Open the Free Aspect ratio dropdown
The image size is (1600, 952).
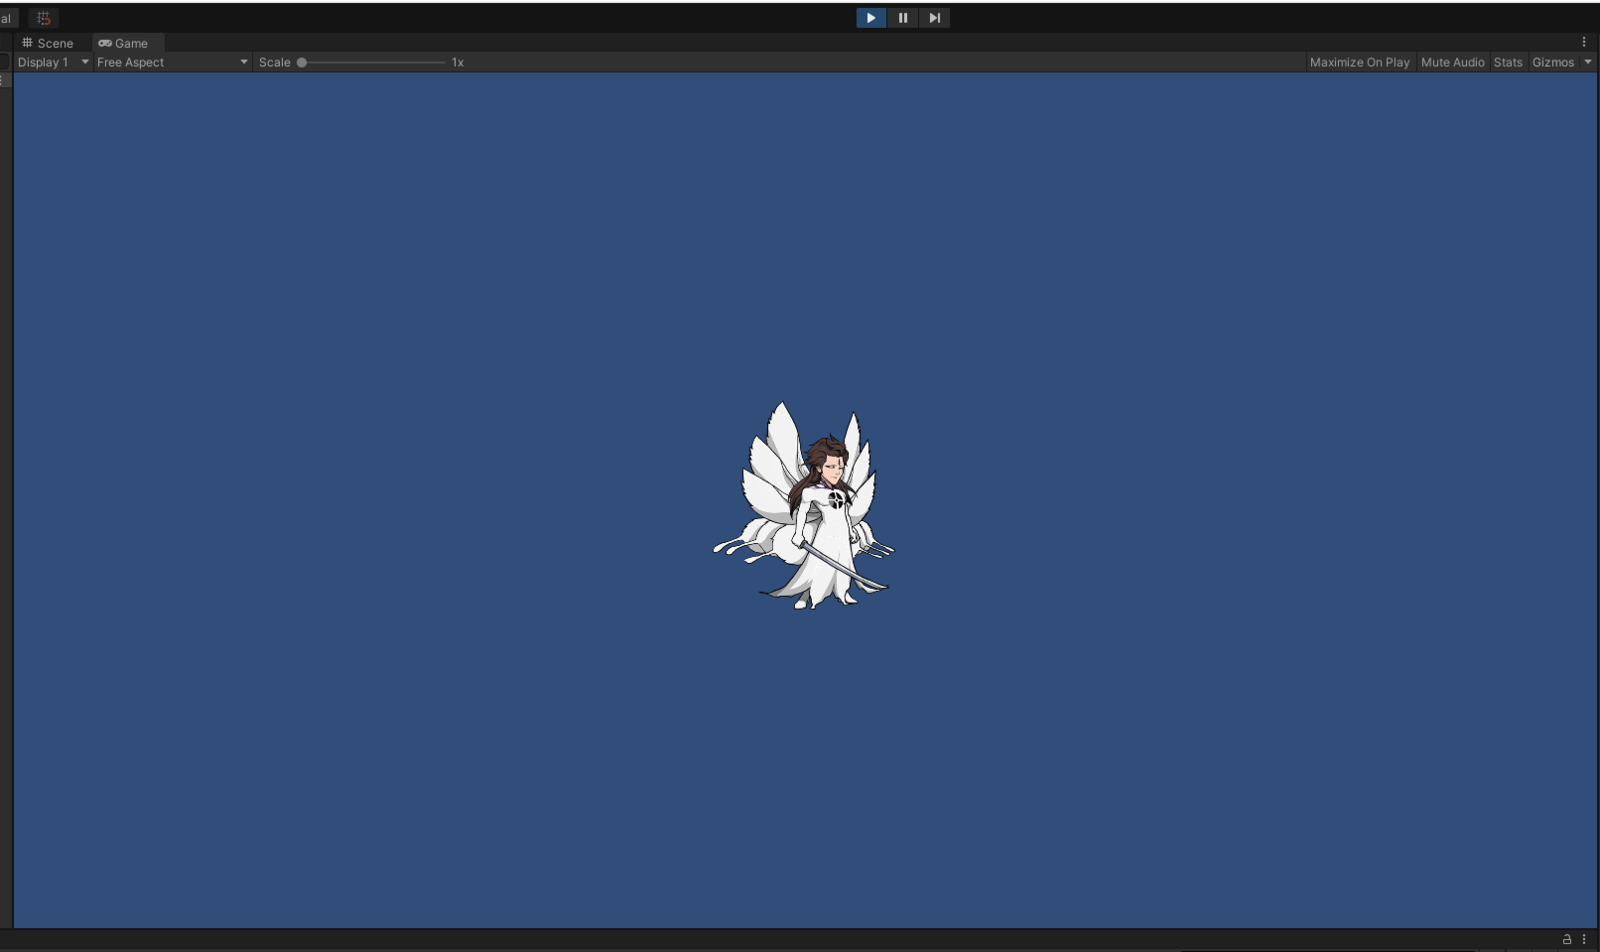[x=172, y=62]
